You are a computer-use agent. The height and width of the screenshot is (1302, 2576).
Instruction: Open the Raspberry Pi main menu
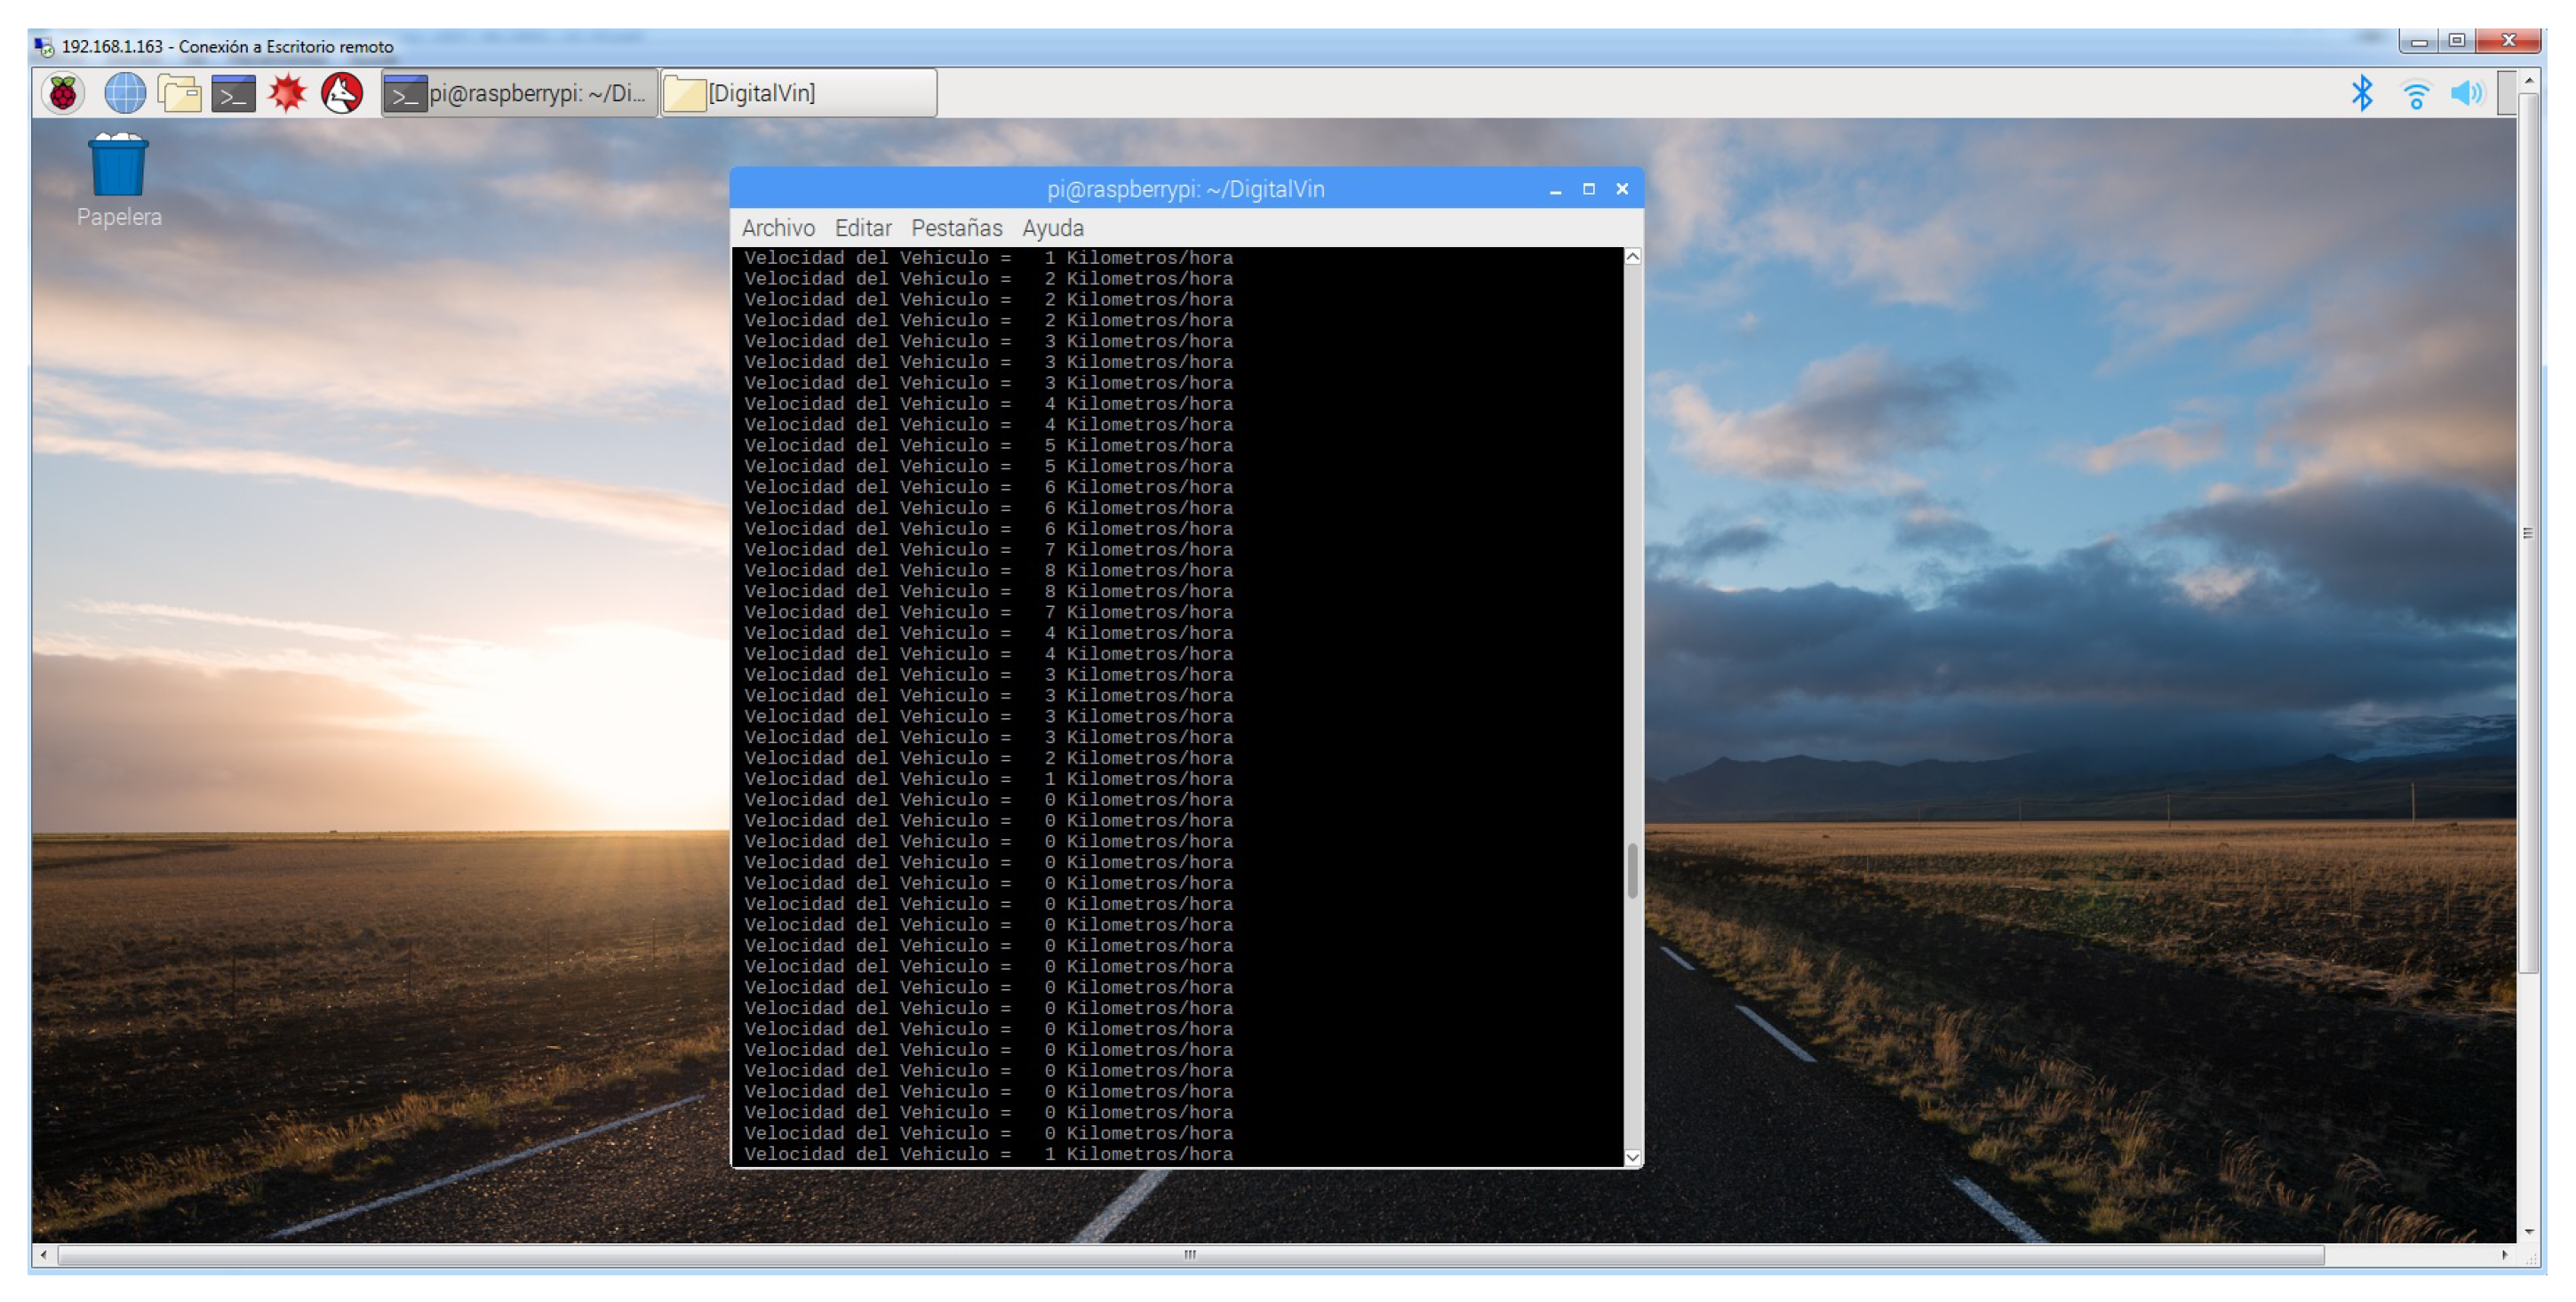click(63, 94)
